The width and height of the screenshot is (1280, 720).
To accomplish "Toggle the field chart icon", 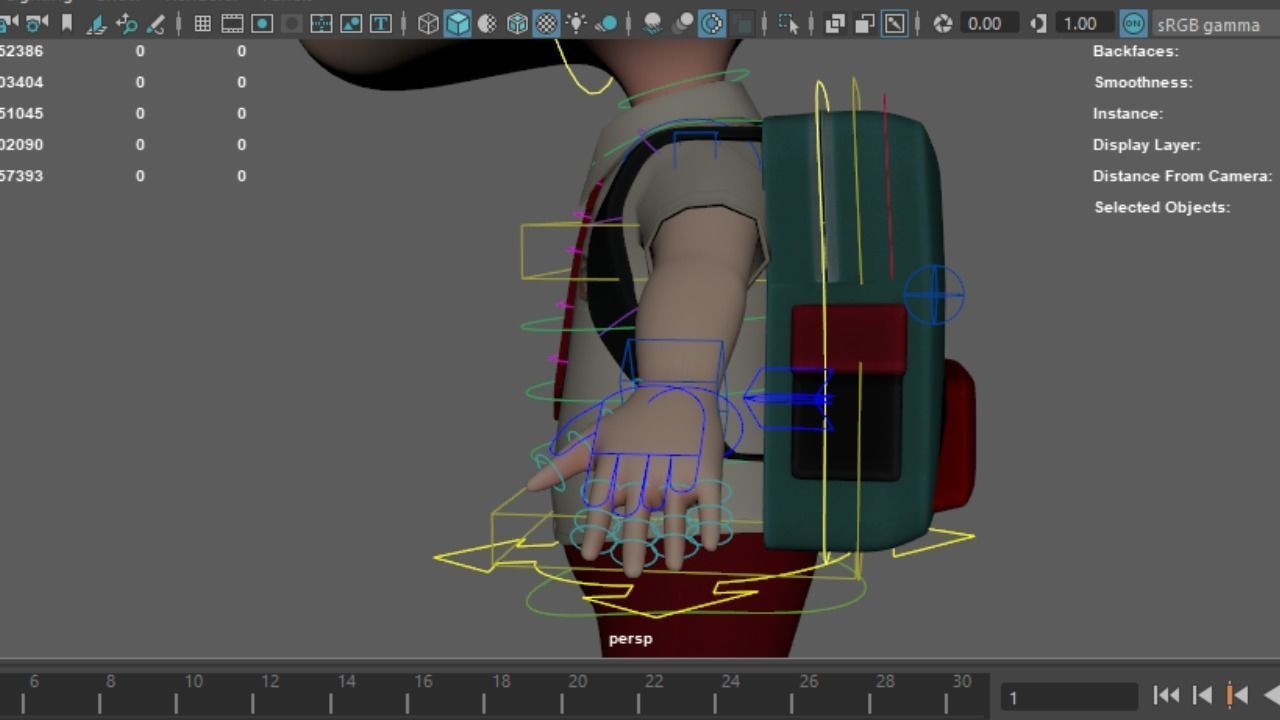I will pos(322,23).
